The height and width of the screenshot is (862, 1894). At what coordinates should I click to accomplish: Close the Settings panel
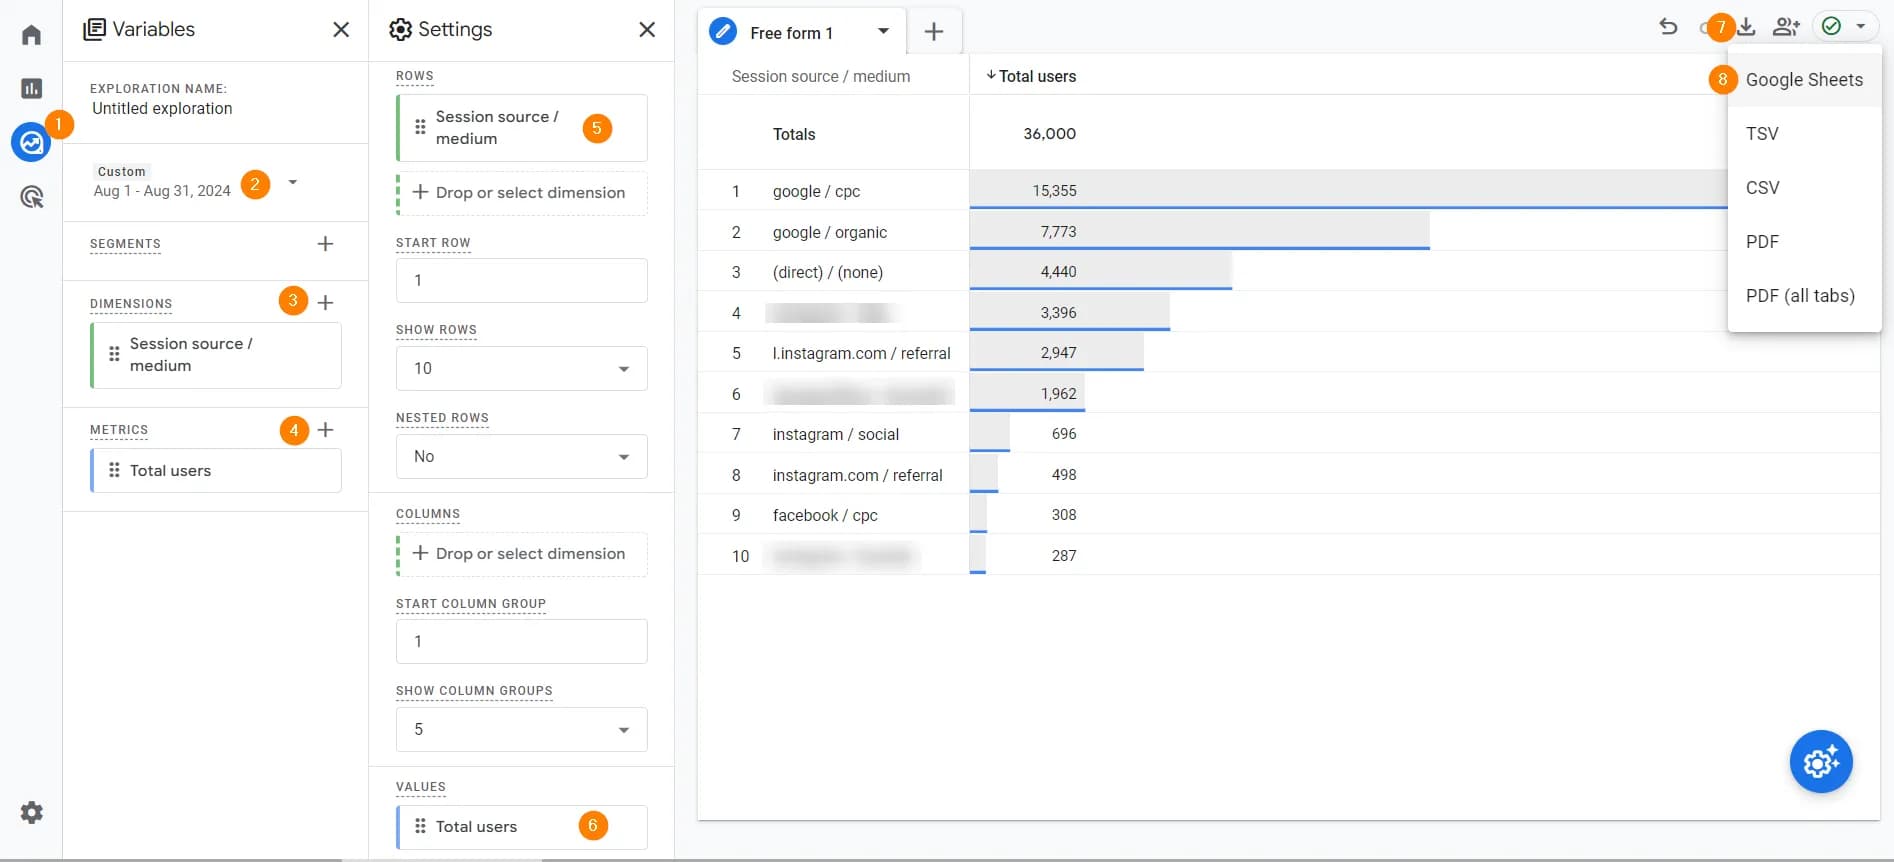point(647,30)
